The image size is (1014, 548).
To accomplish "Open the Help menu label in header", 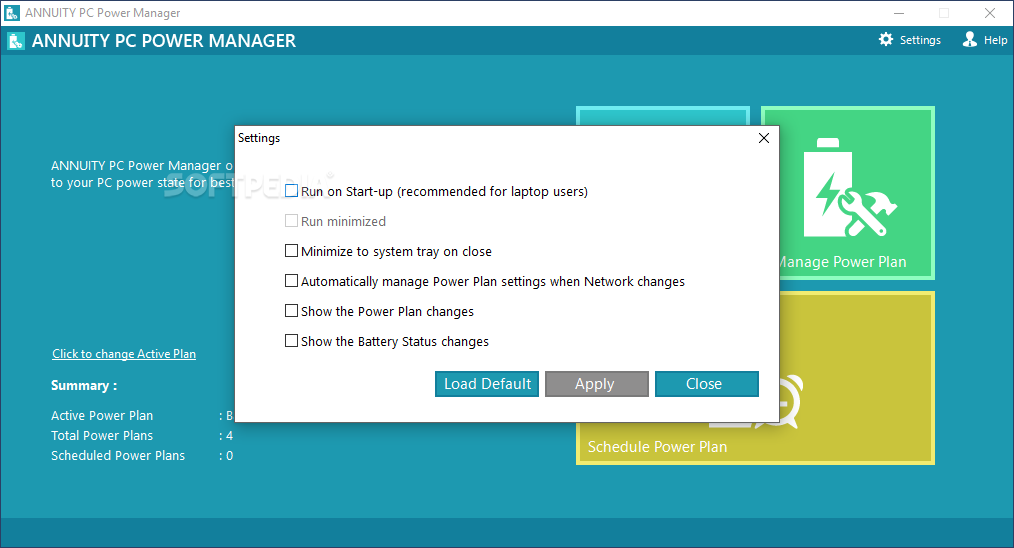I will click(x=995, y=40).
